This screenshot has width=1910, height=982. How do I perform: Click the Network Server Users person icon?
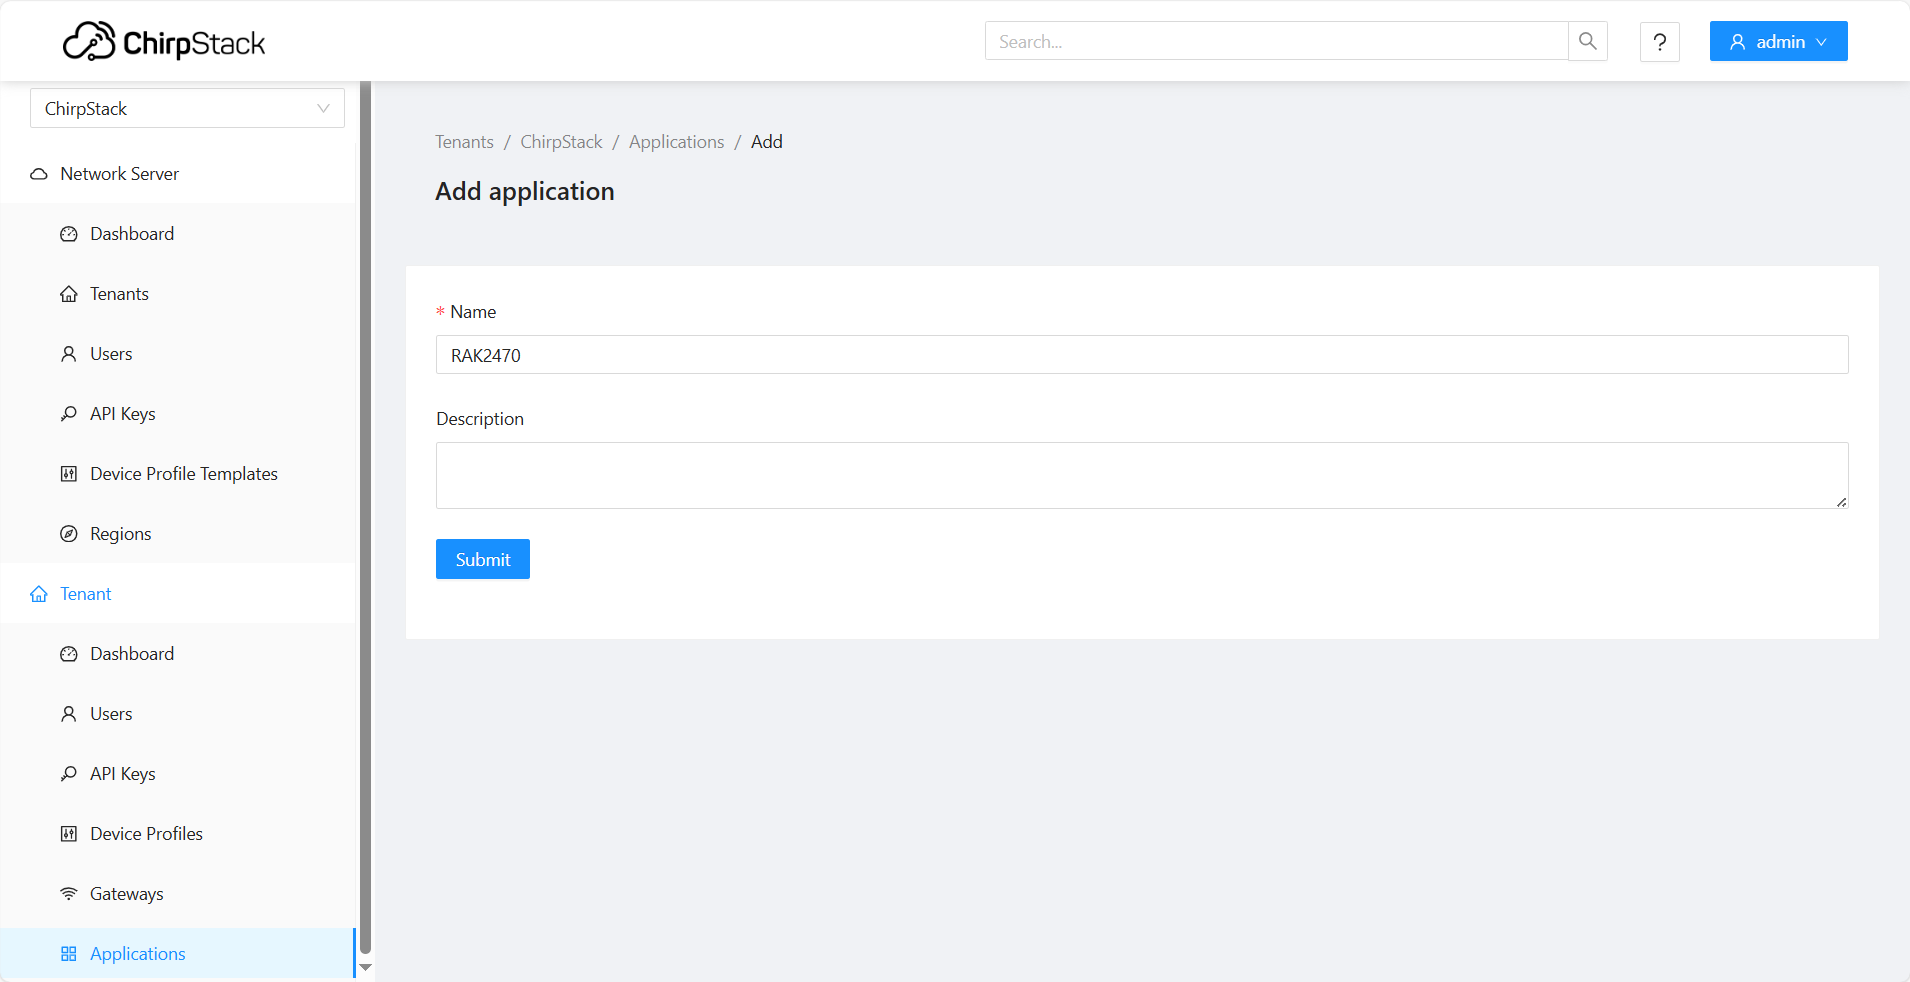[69, 354]
